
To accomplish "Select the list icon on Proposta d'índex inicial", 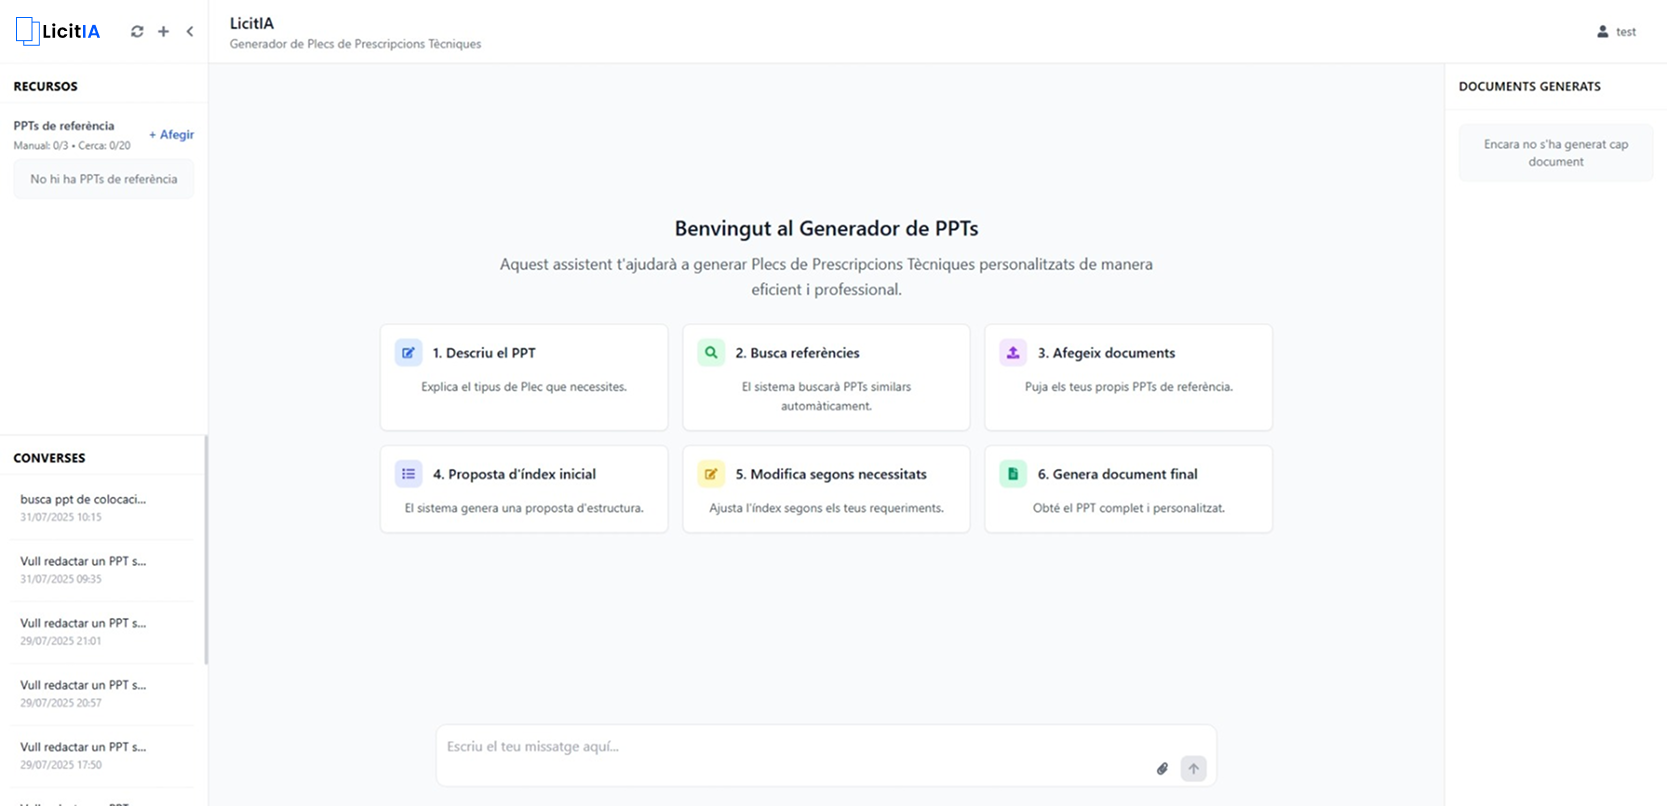I will (x=408, y=473).
